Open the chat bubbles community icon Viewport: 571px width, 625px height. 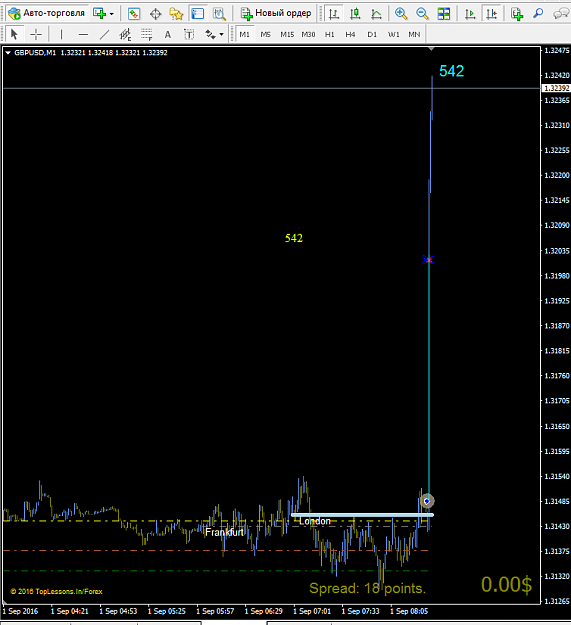(x=561, y=14)
